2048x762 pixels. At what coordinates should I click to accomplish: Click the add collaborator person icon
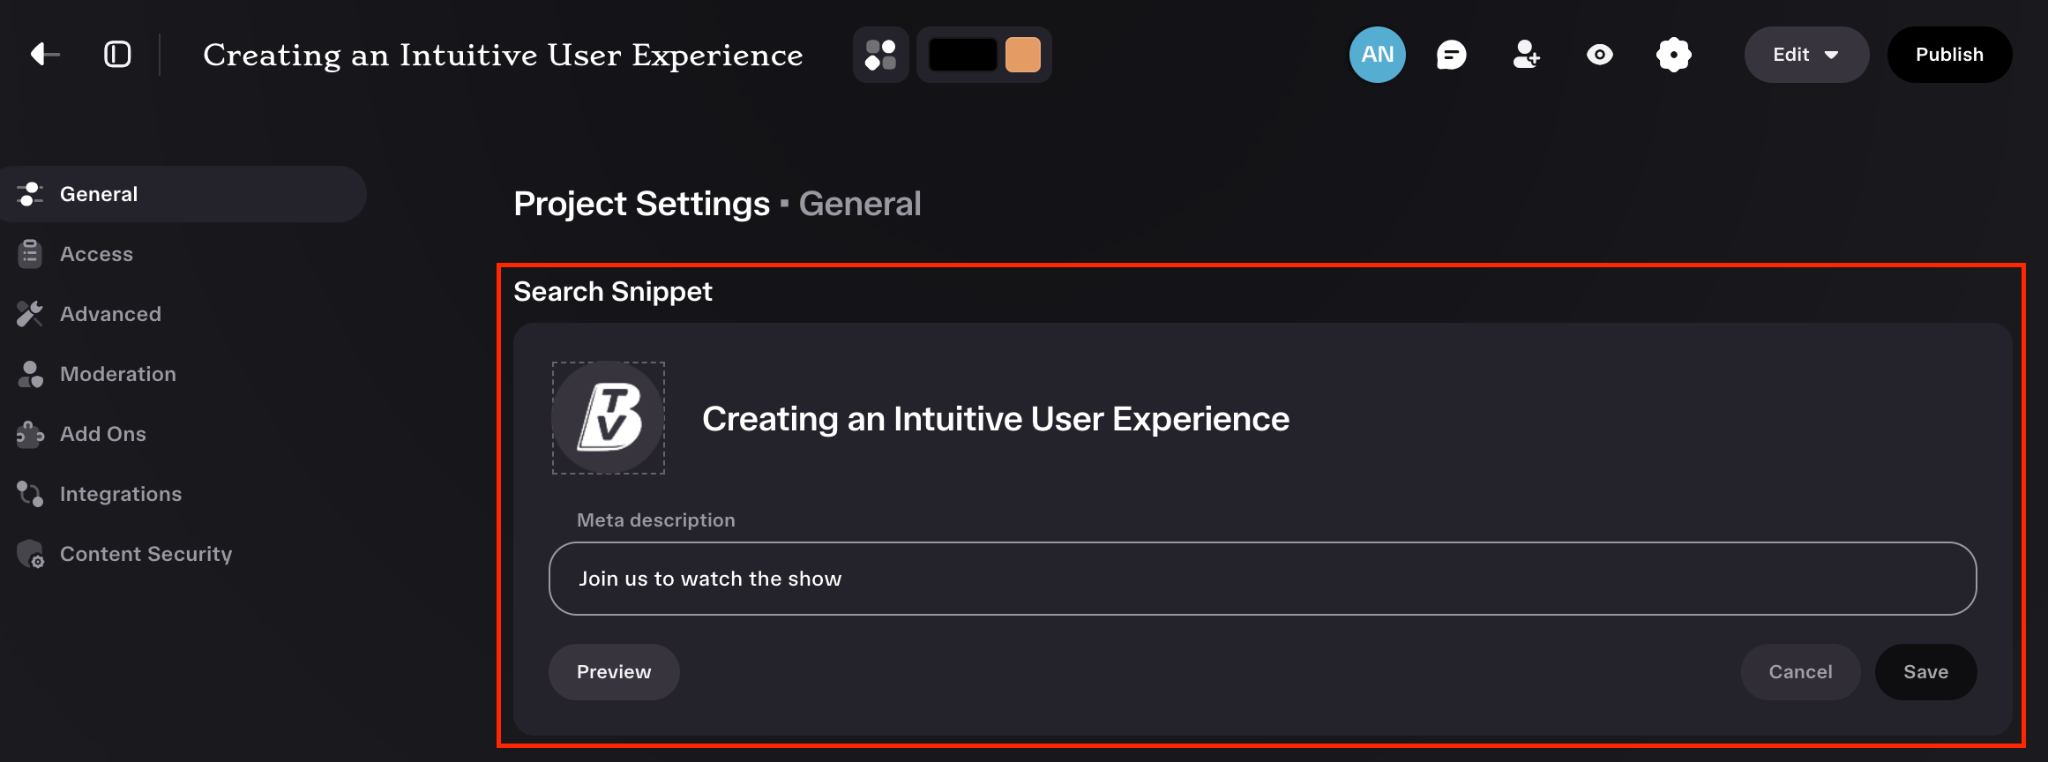[1526, 55]
